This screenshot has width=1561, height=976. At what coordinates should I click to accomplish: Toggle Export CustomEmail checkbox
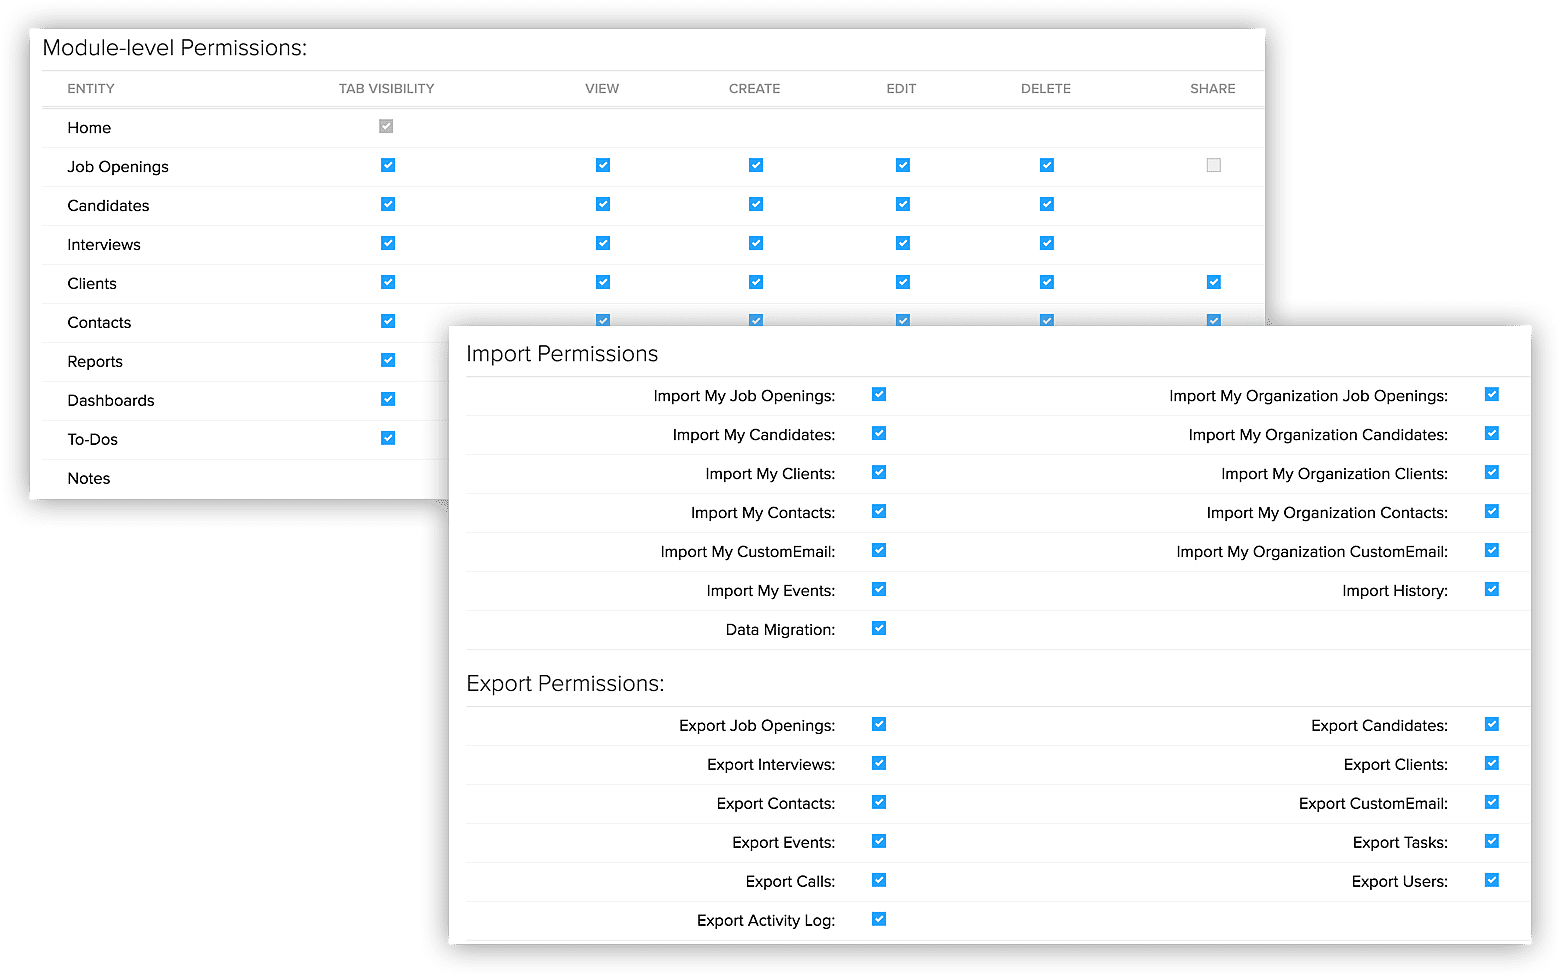tap(1492, 802)
